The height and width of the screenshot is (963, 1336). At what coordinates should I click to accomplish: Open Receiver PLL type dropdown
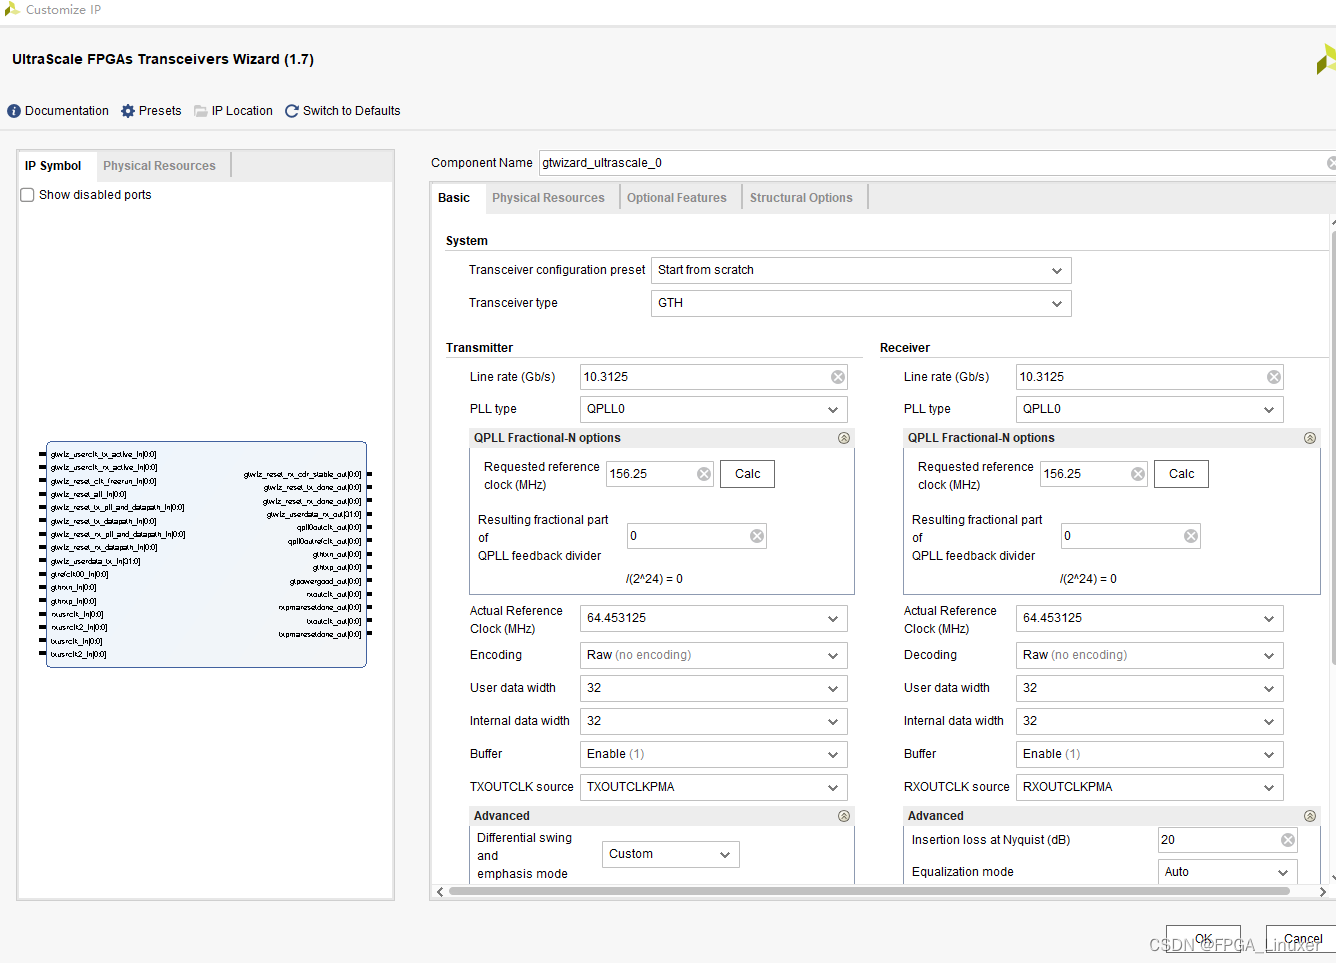[x=1150, y=409]
